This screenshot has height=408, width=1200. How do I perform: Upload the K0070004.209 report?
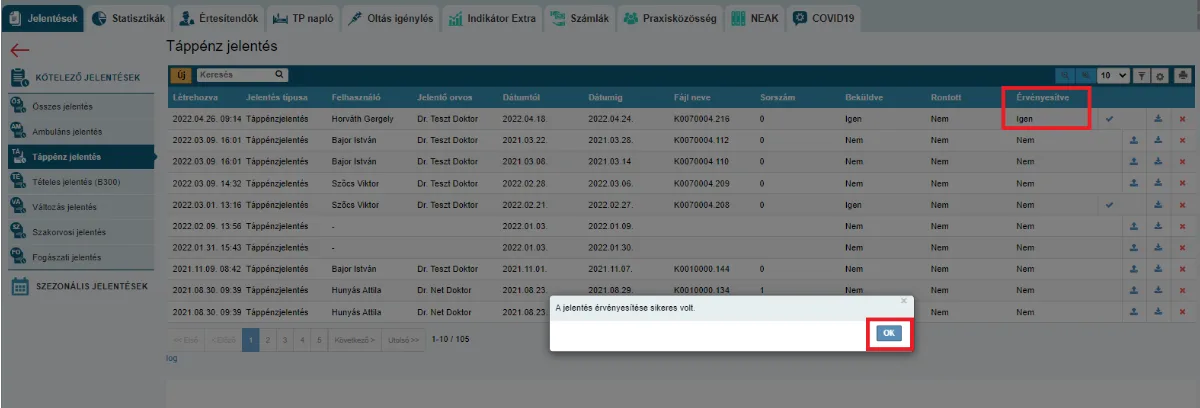[1134, 183]
